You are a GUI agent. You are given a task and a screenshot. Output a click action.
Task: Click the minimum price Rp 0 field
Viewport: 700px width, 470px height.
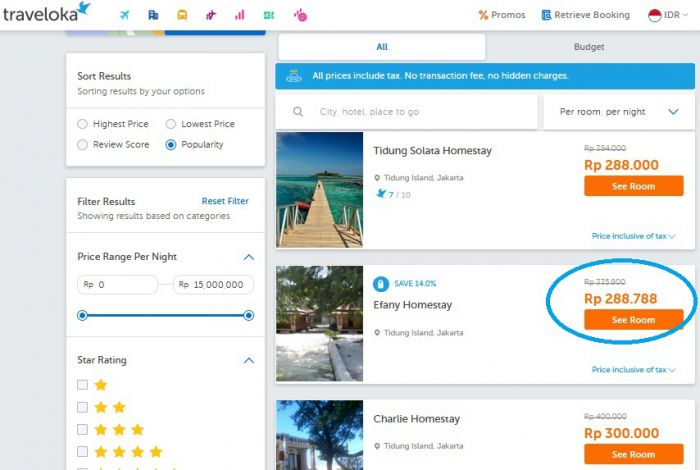coord(118,285)
